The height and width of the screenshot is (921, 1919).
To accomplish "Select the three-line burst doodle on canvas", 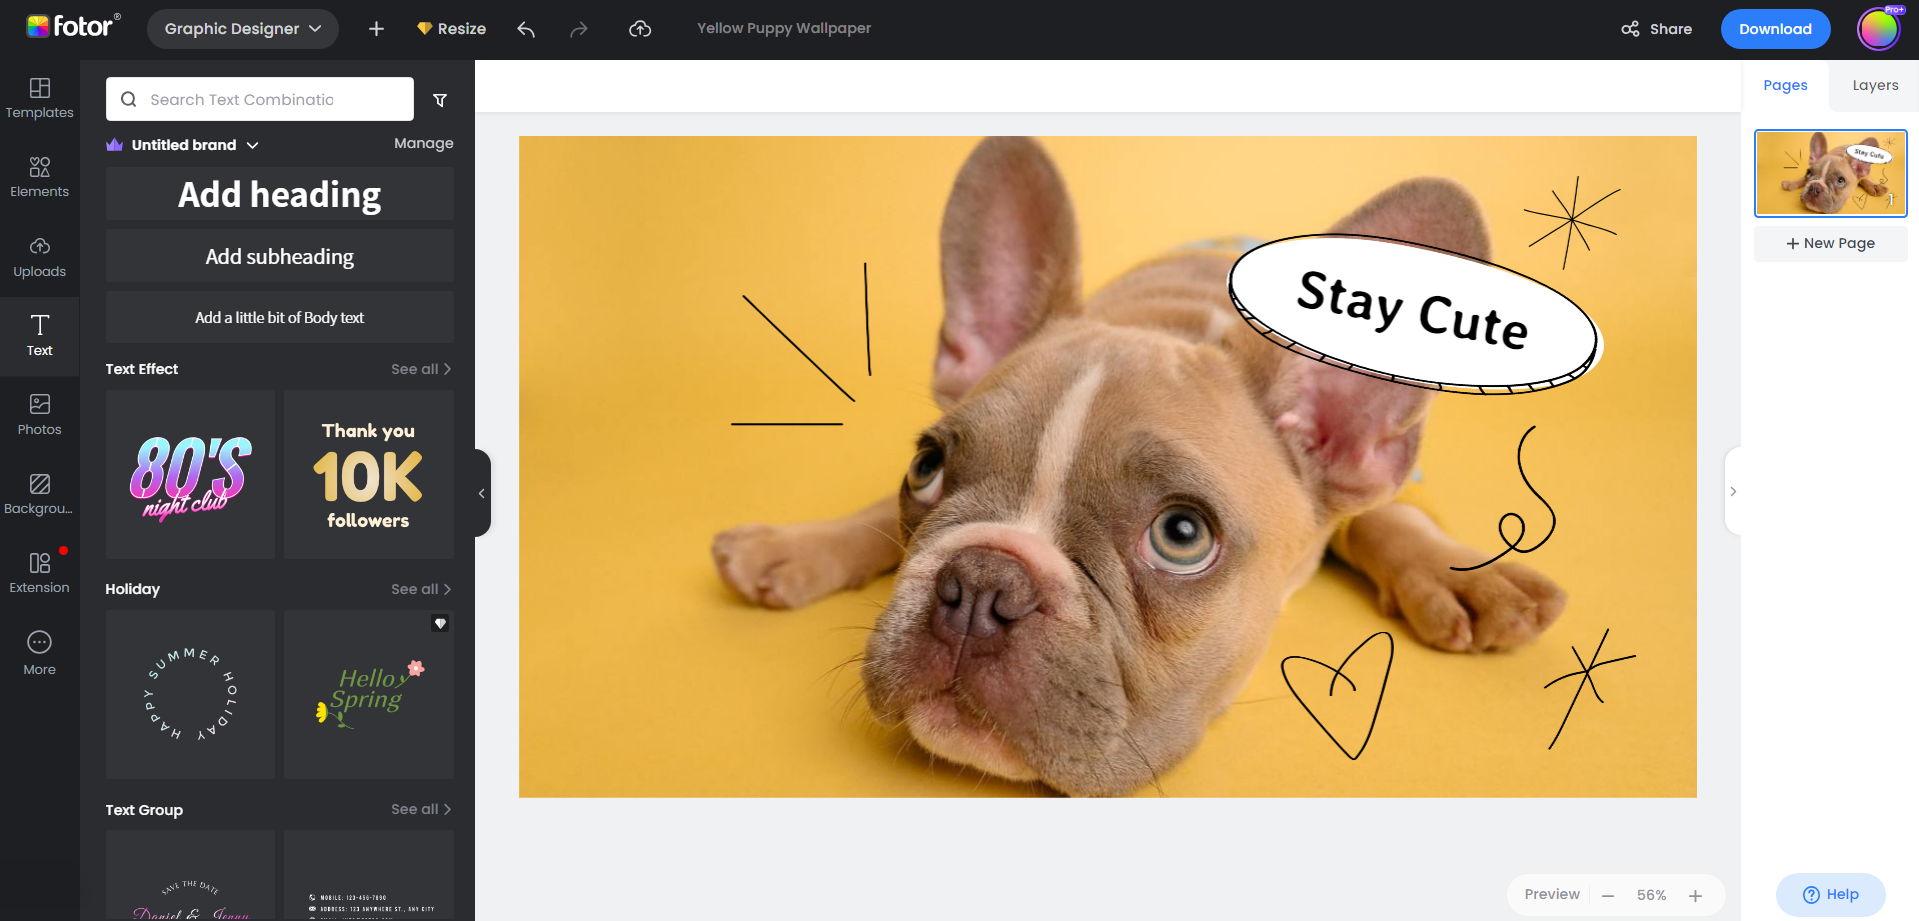I will (x=801, y=344).
